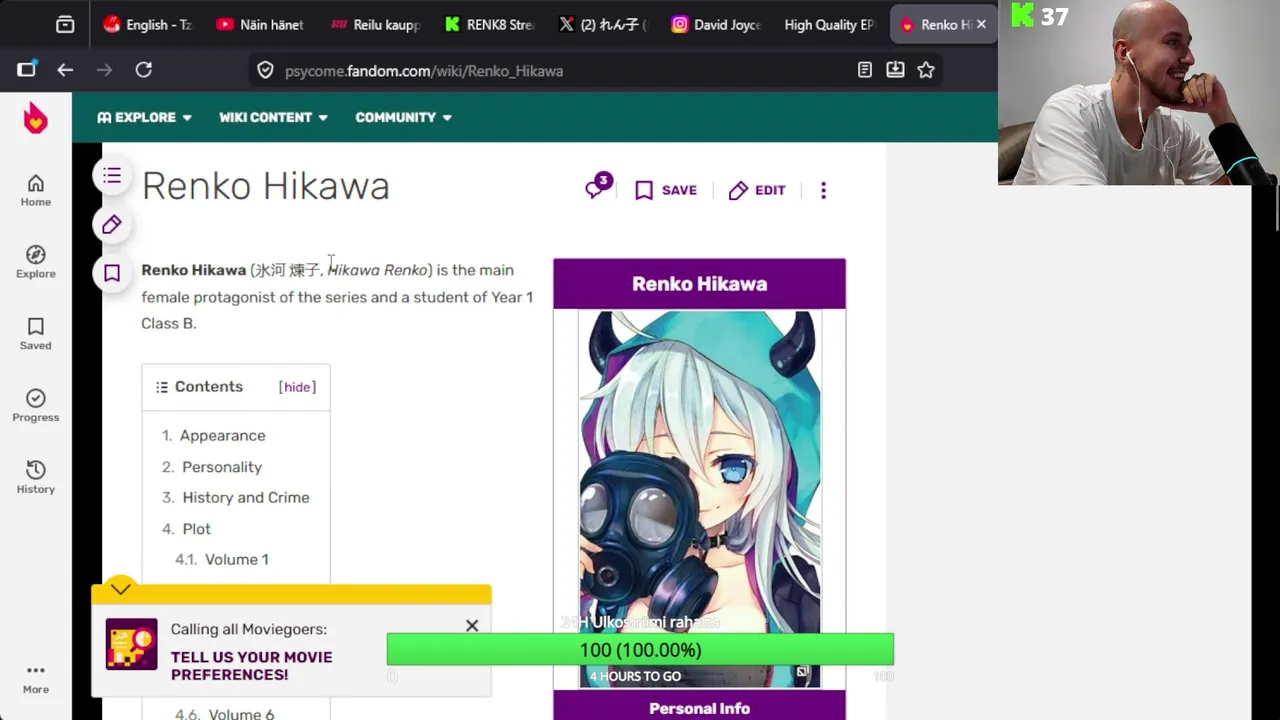Click the install app icon in address bar
Viewport: 1280px width, 720px height.
(x=895, y=70)
